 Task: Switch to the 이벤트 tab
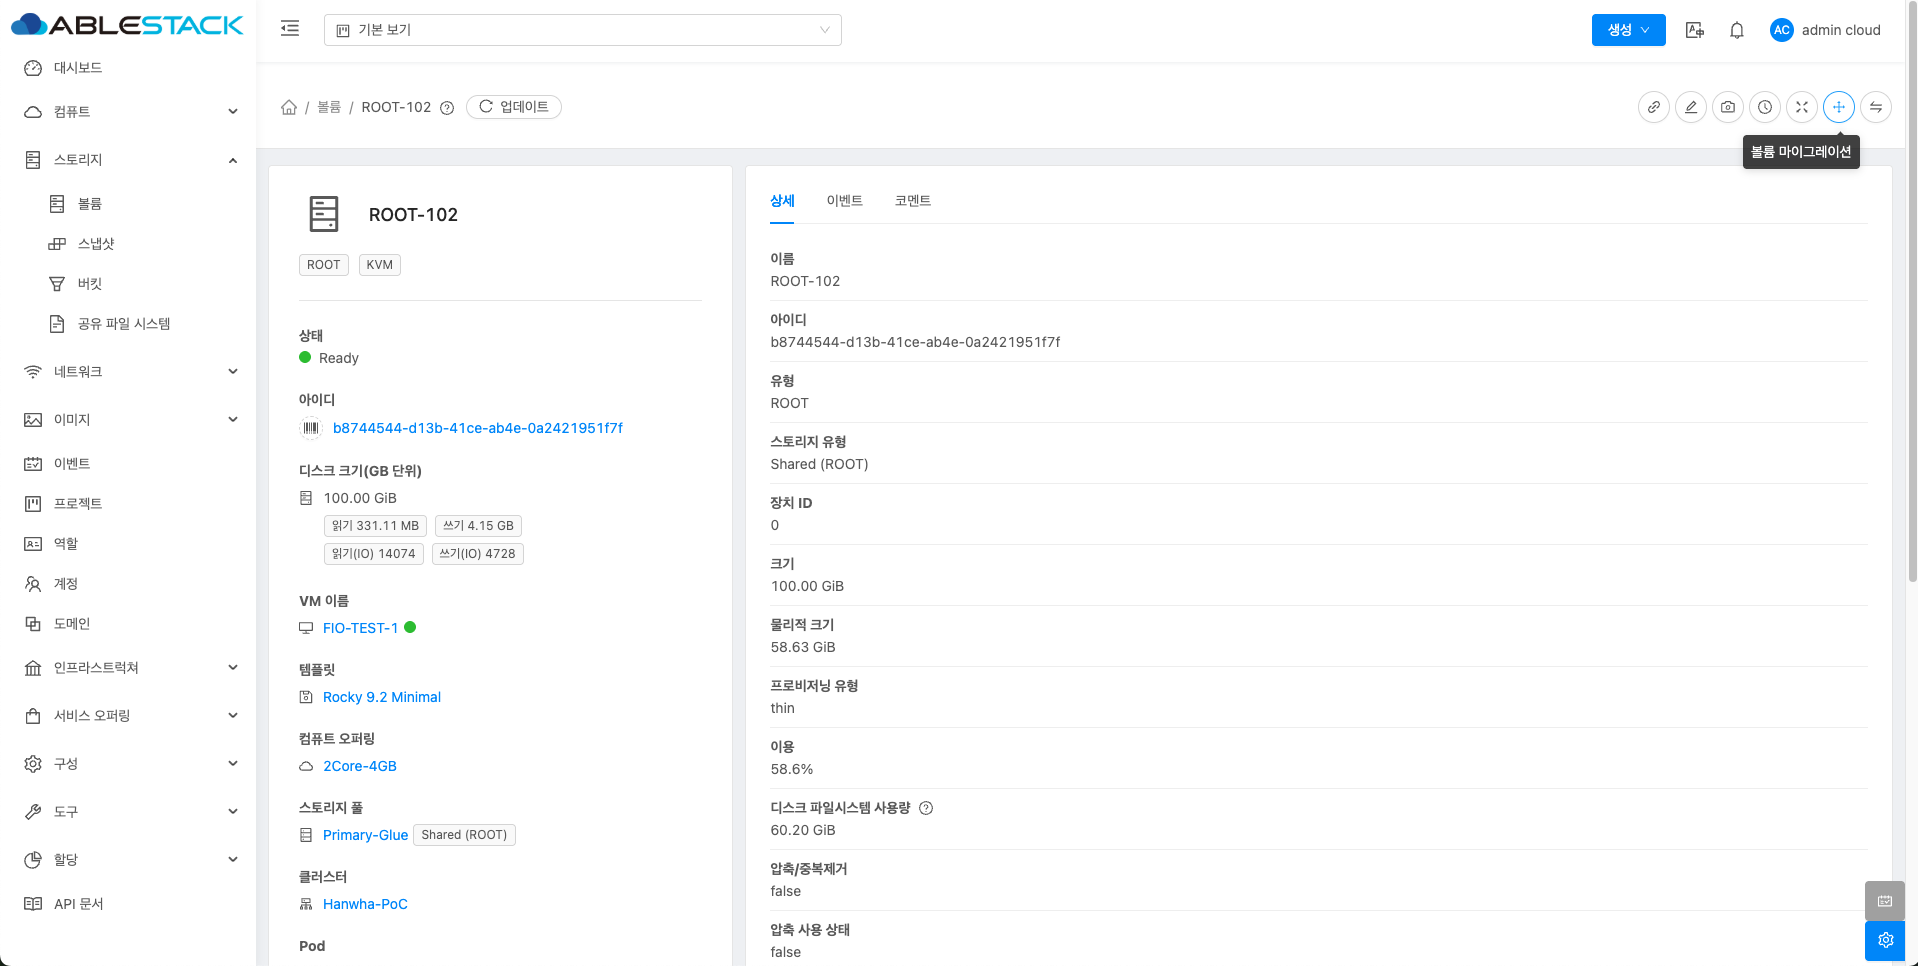click(x=844, y=201)
